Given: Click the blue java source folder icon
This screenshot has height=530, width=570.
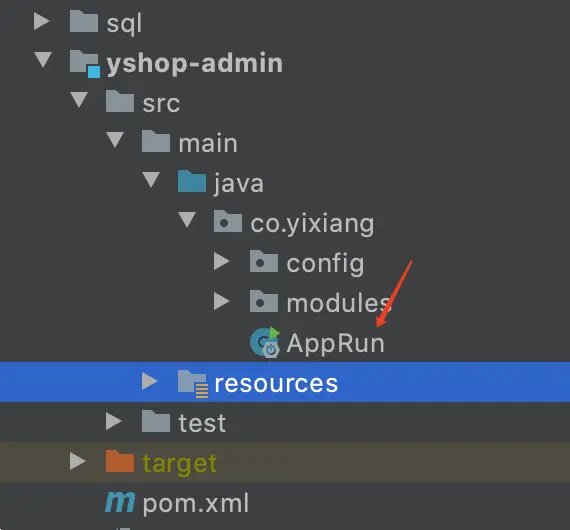Looking at the screenshot, I should [x=192, y=181].
